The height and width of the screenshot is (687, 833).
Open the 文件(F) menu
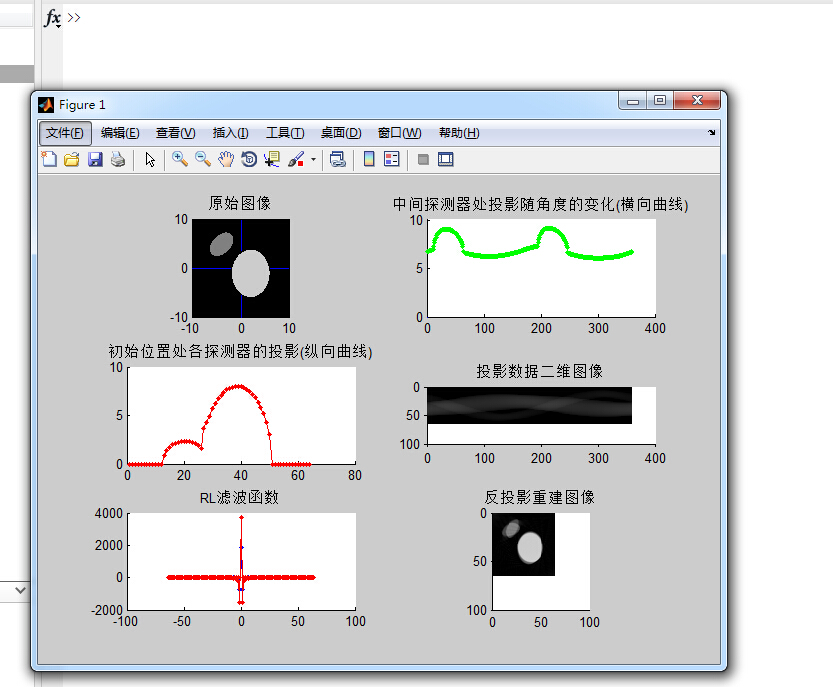coord(65,133)
